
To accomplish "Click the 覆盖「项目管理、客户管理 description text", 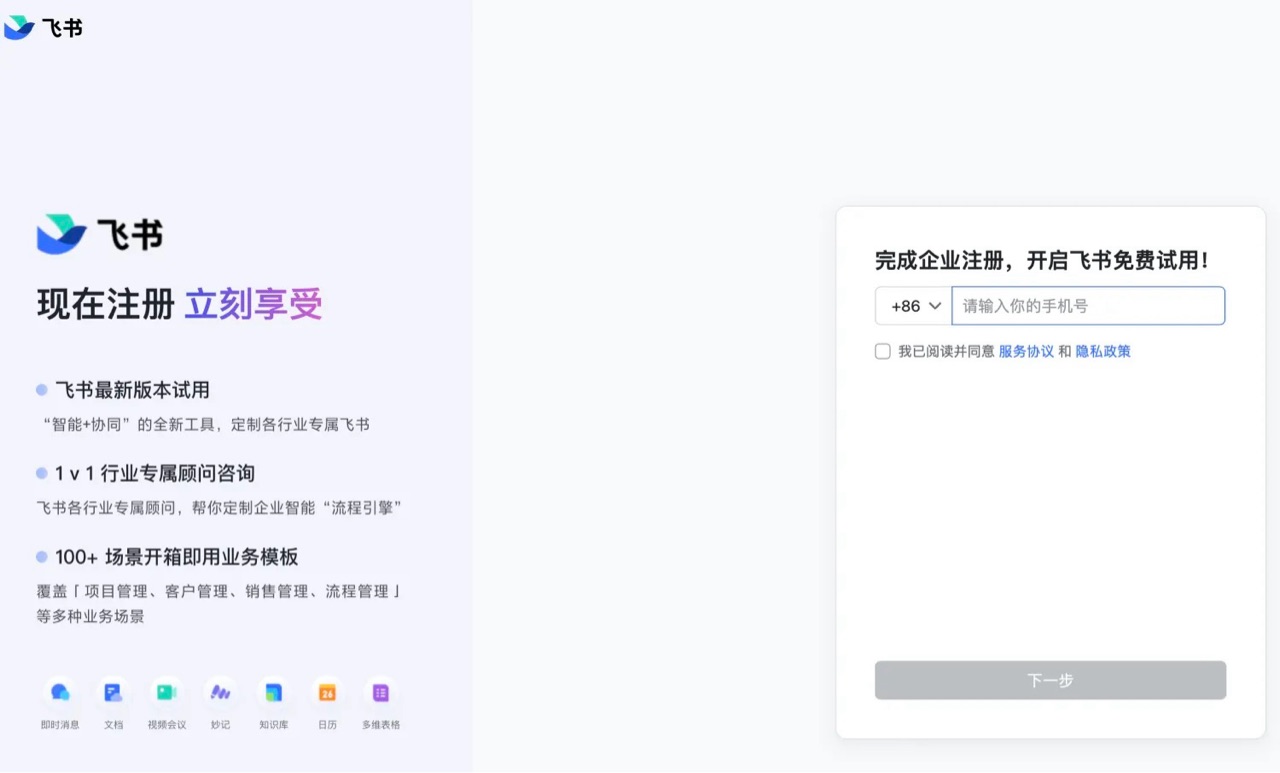I will click(218, 604).
